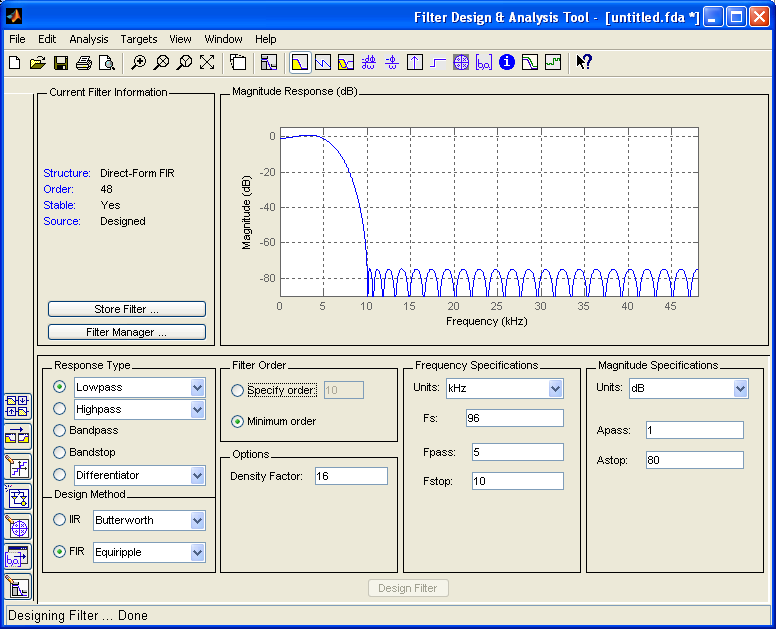Show the Filter Information icon
776x629 pixels.
pyautogui.click(x=507, y=62)
